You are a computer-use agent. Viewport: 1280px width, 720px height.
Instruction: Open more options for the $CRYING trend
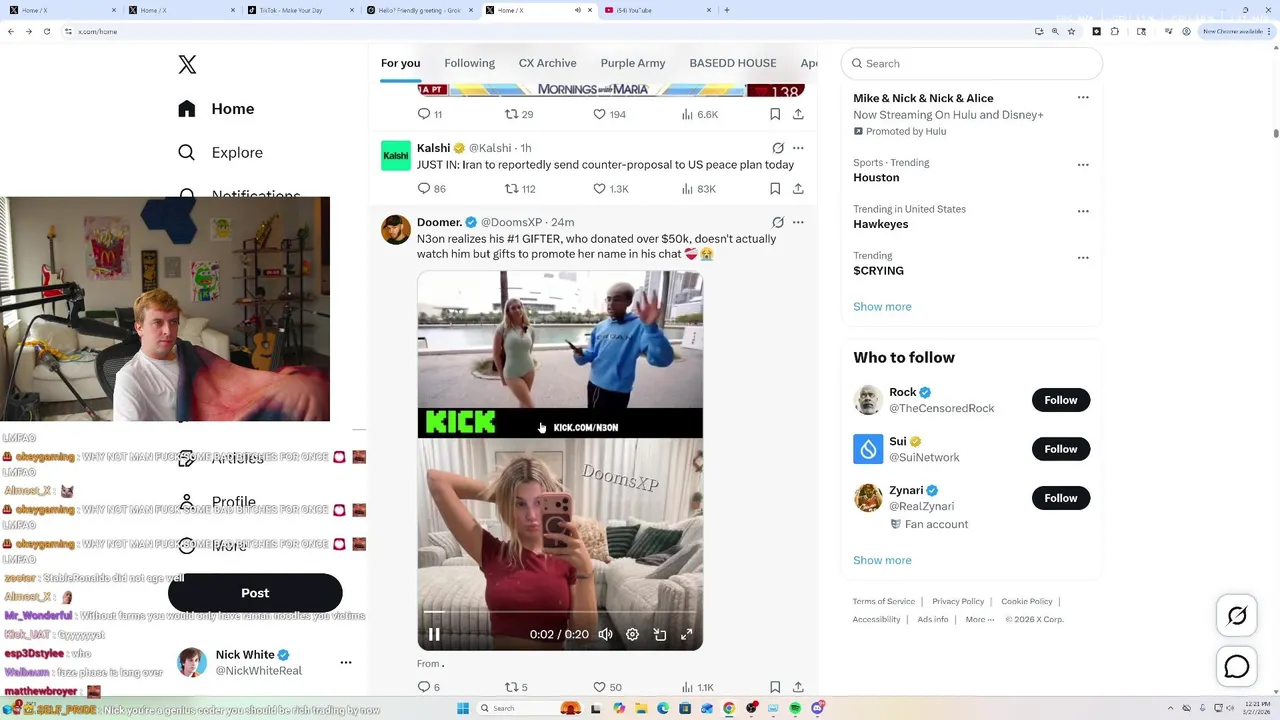point(1083,257)
